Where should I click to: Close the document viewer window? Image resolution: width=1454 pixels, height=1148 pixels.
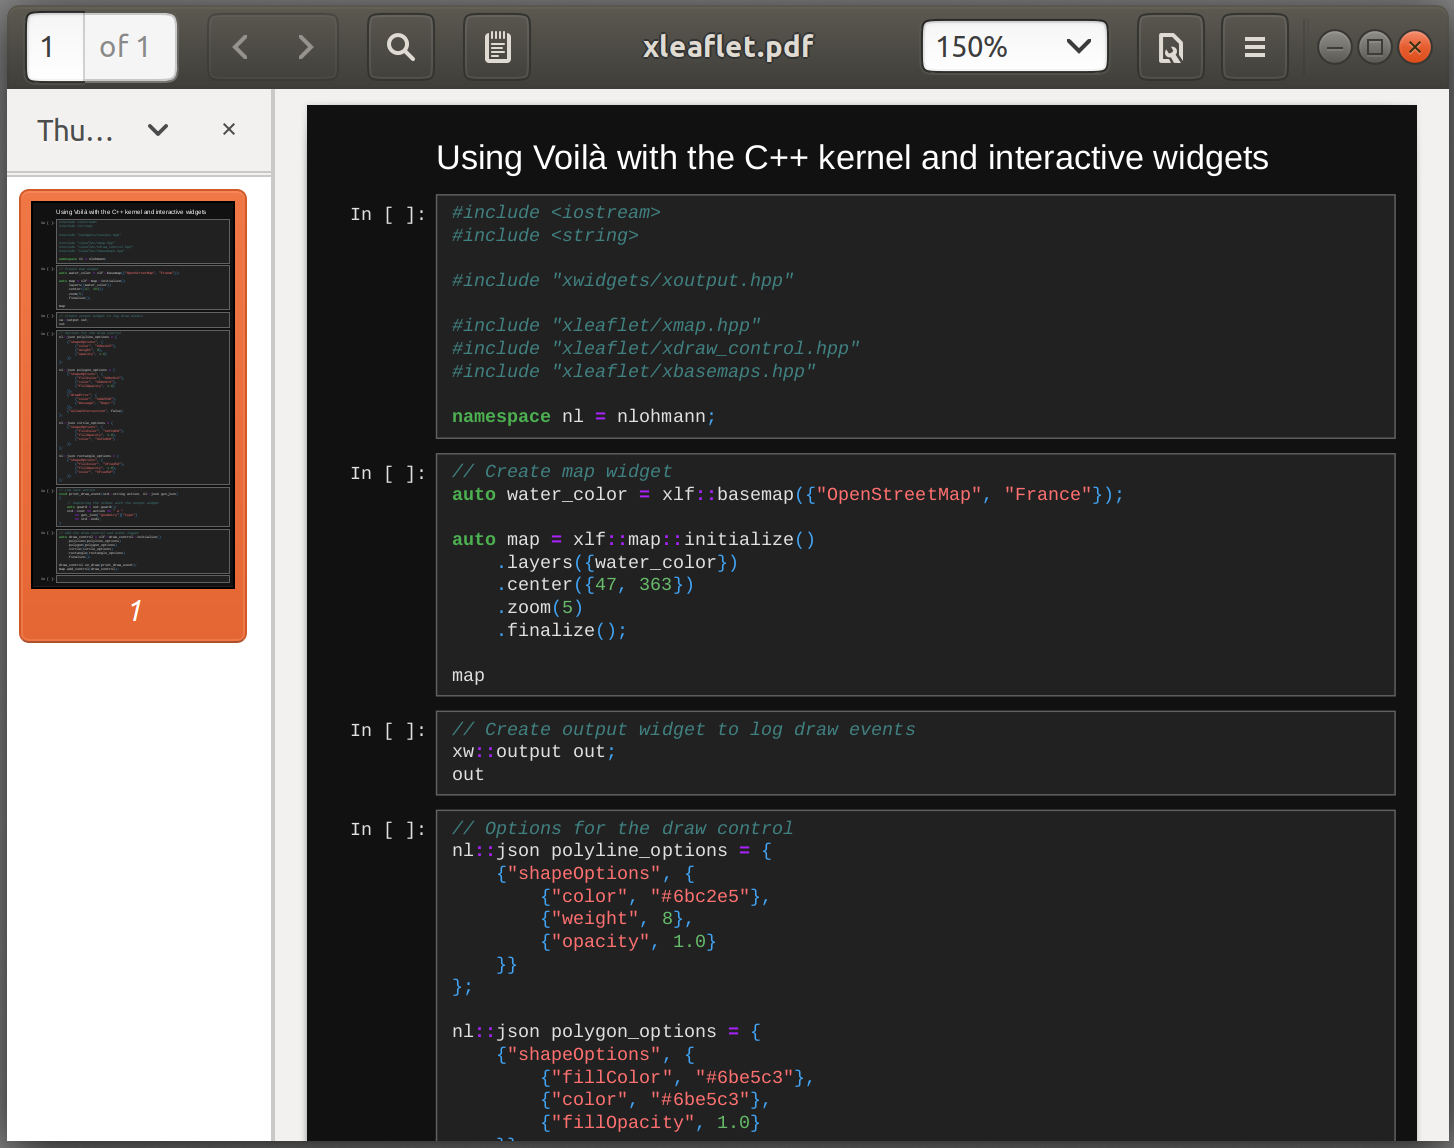(1414, 47)
